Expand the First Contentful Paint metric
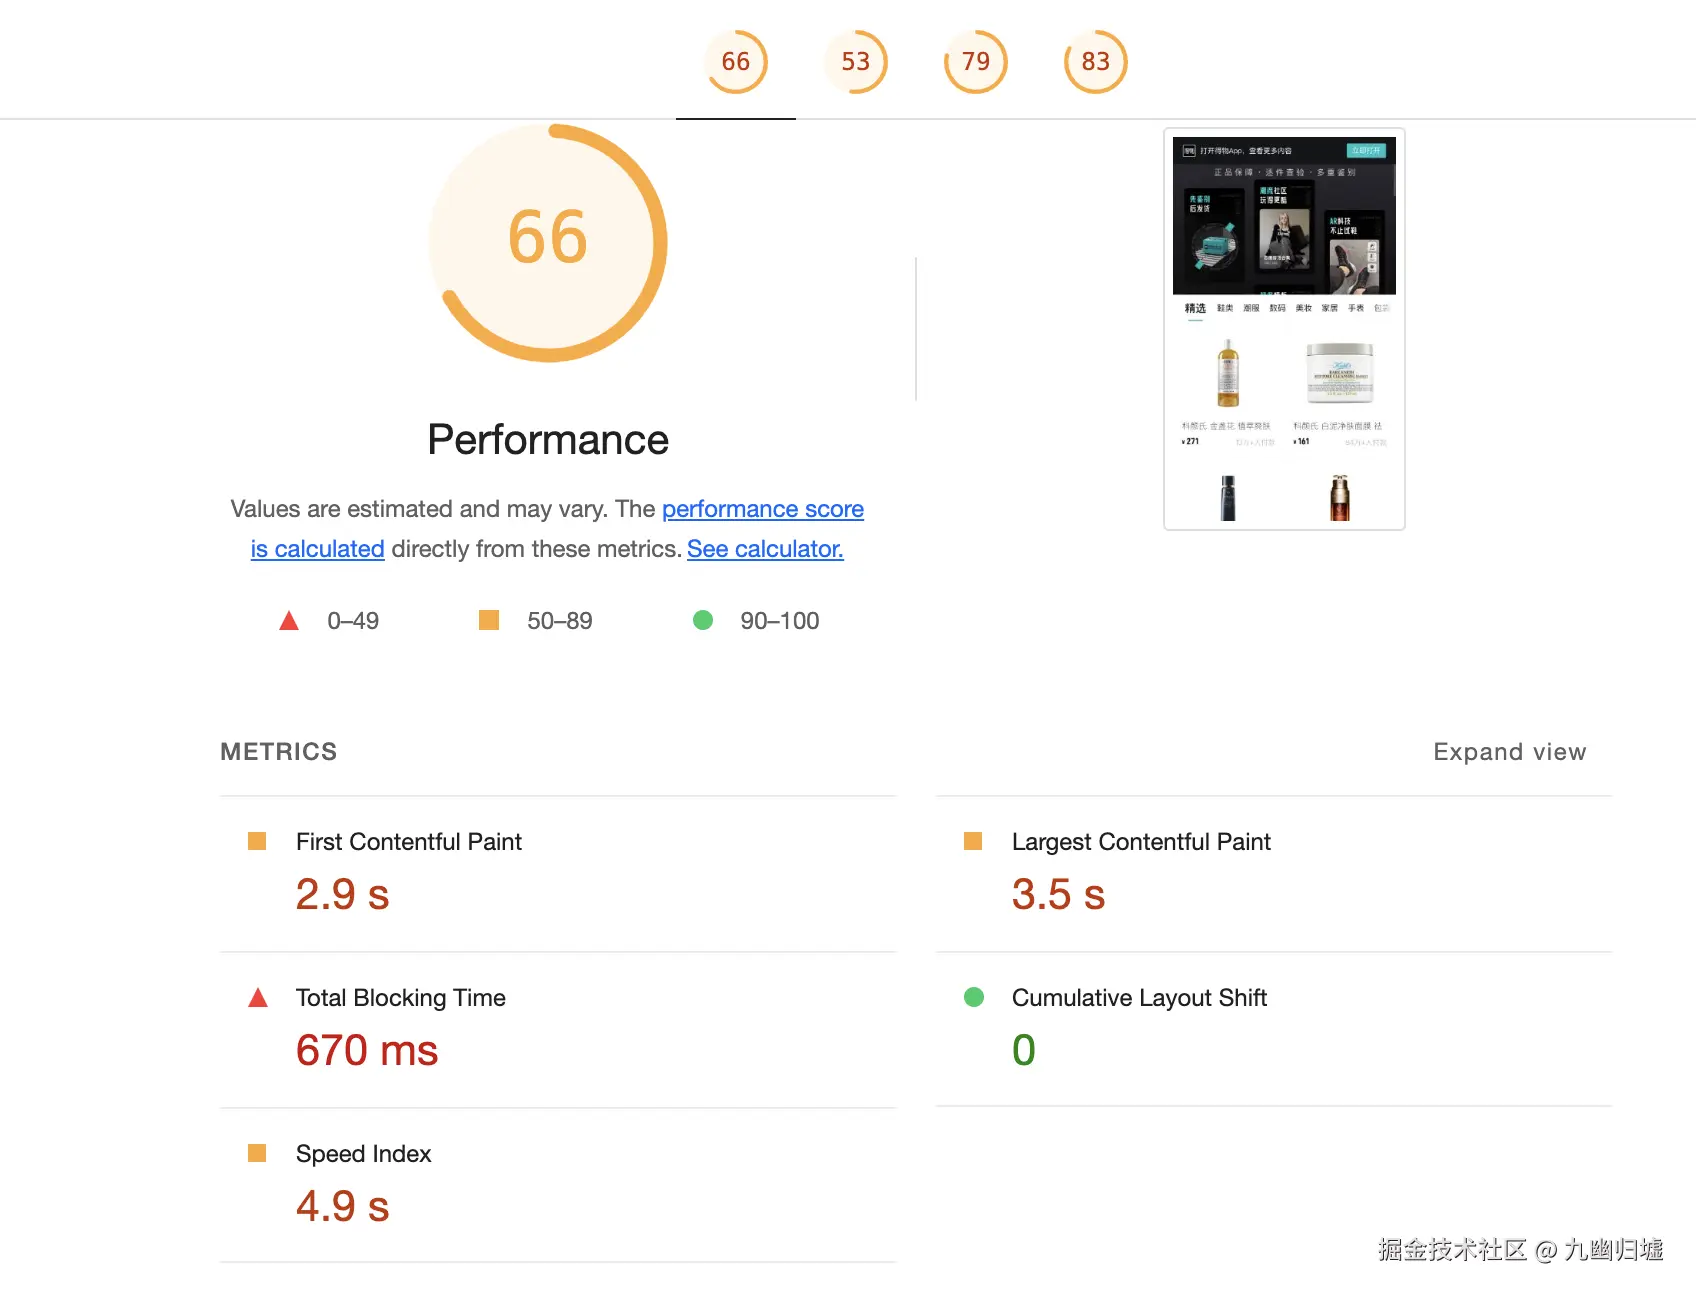 409,842
